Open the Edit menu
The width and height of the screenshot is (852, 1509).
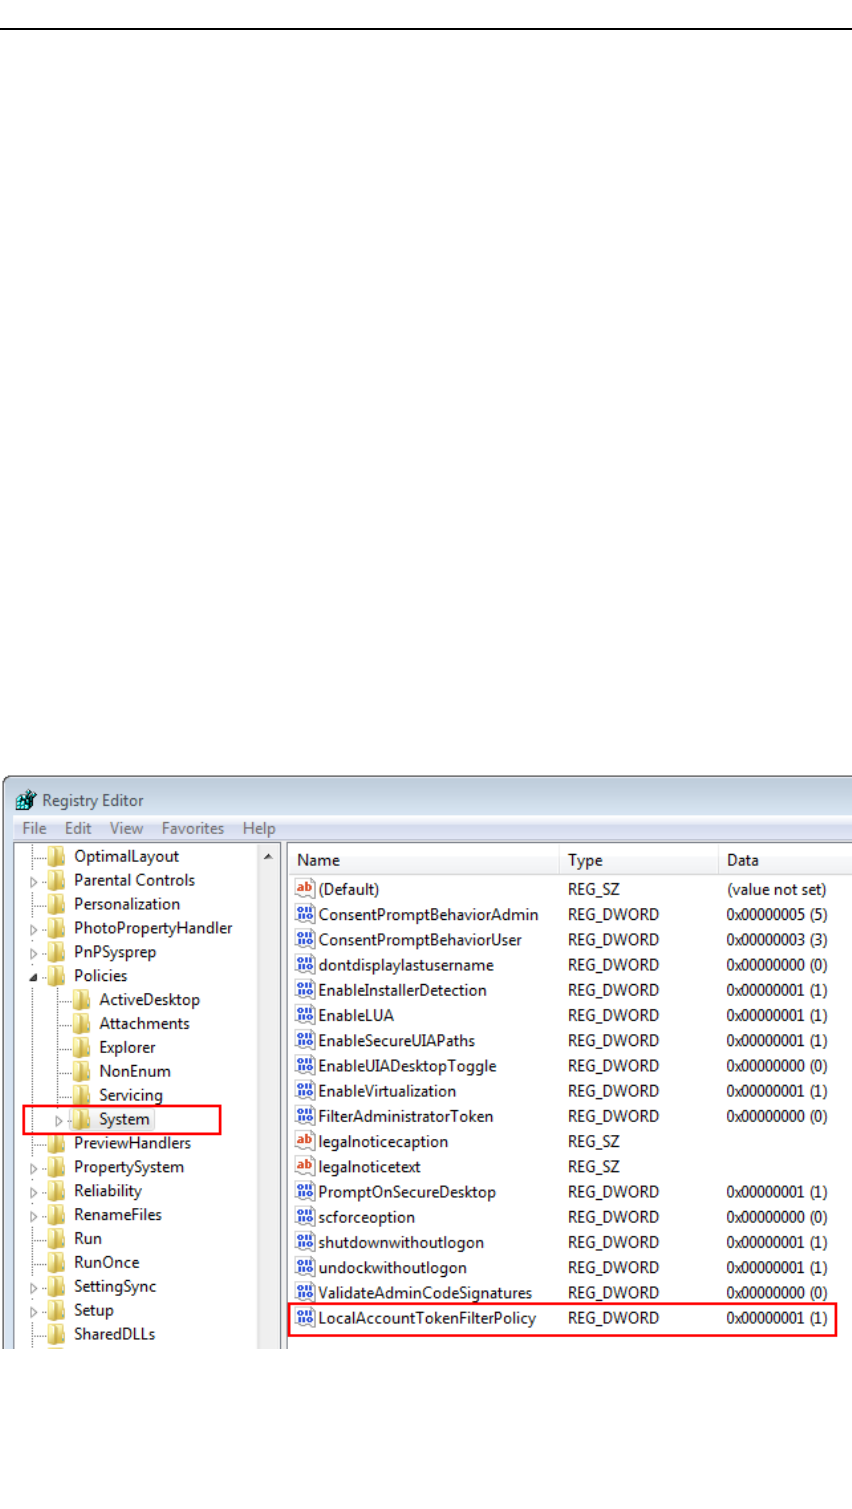pyautogui.click(x=78, y=828)
